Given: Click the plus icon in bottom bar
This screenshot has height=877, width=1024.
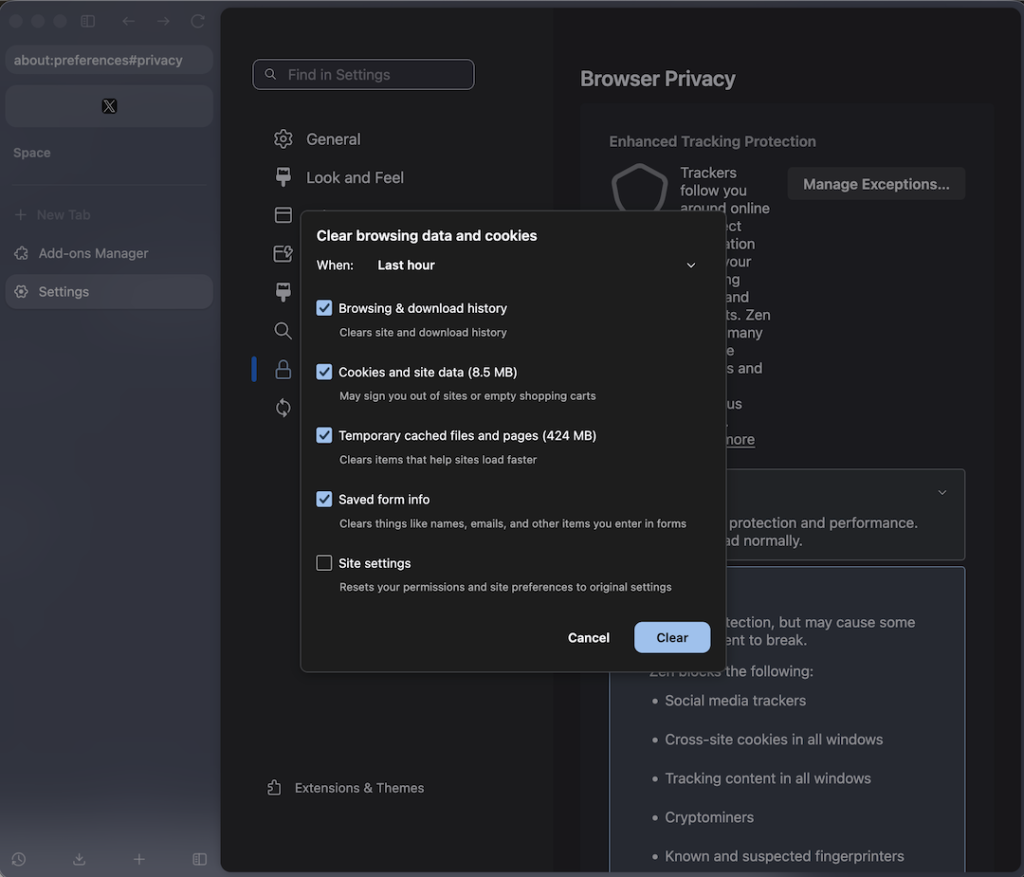Looking at the screenshot, I should point(139,859).
